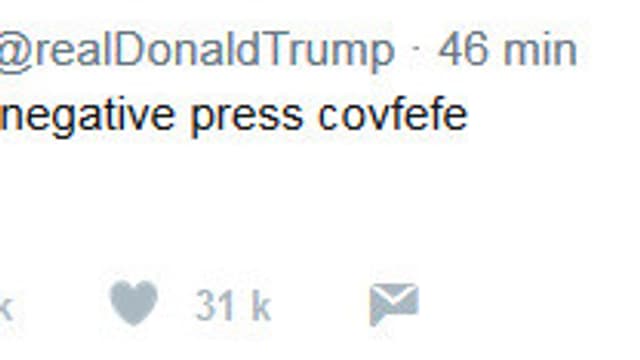This screenshot has height=360, width=640.
Task: Open the @realDonaldTrump profile handle
Action: point(197,50)
